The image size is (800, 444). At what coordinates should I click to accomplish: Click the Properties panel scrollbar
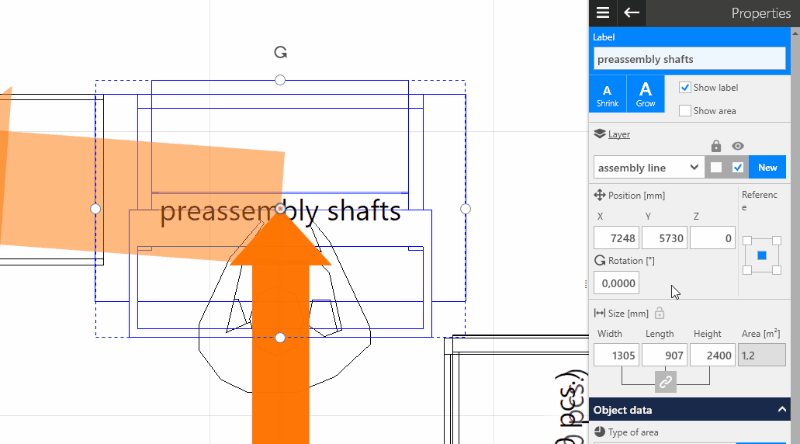point(795,235)
